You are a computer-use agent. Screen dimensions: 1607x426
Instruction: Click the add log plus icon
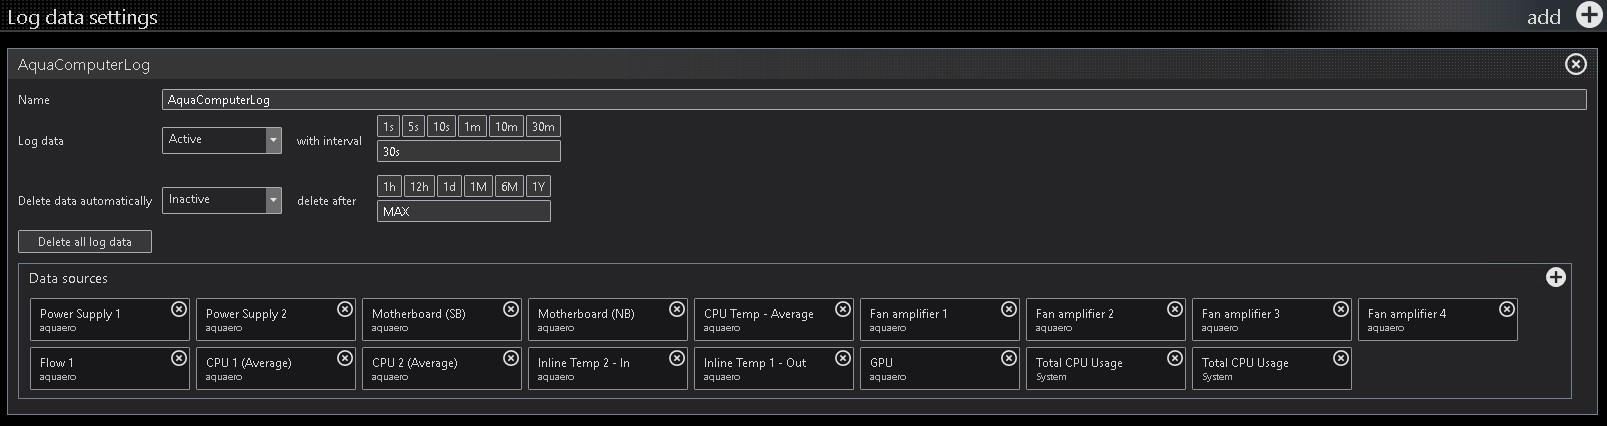[x=1588, y=15]
